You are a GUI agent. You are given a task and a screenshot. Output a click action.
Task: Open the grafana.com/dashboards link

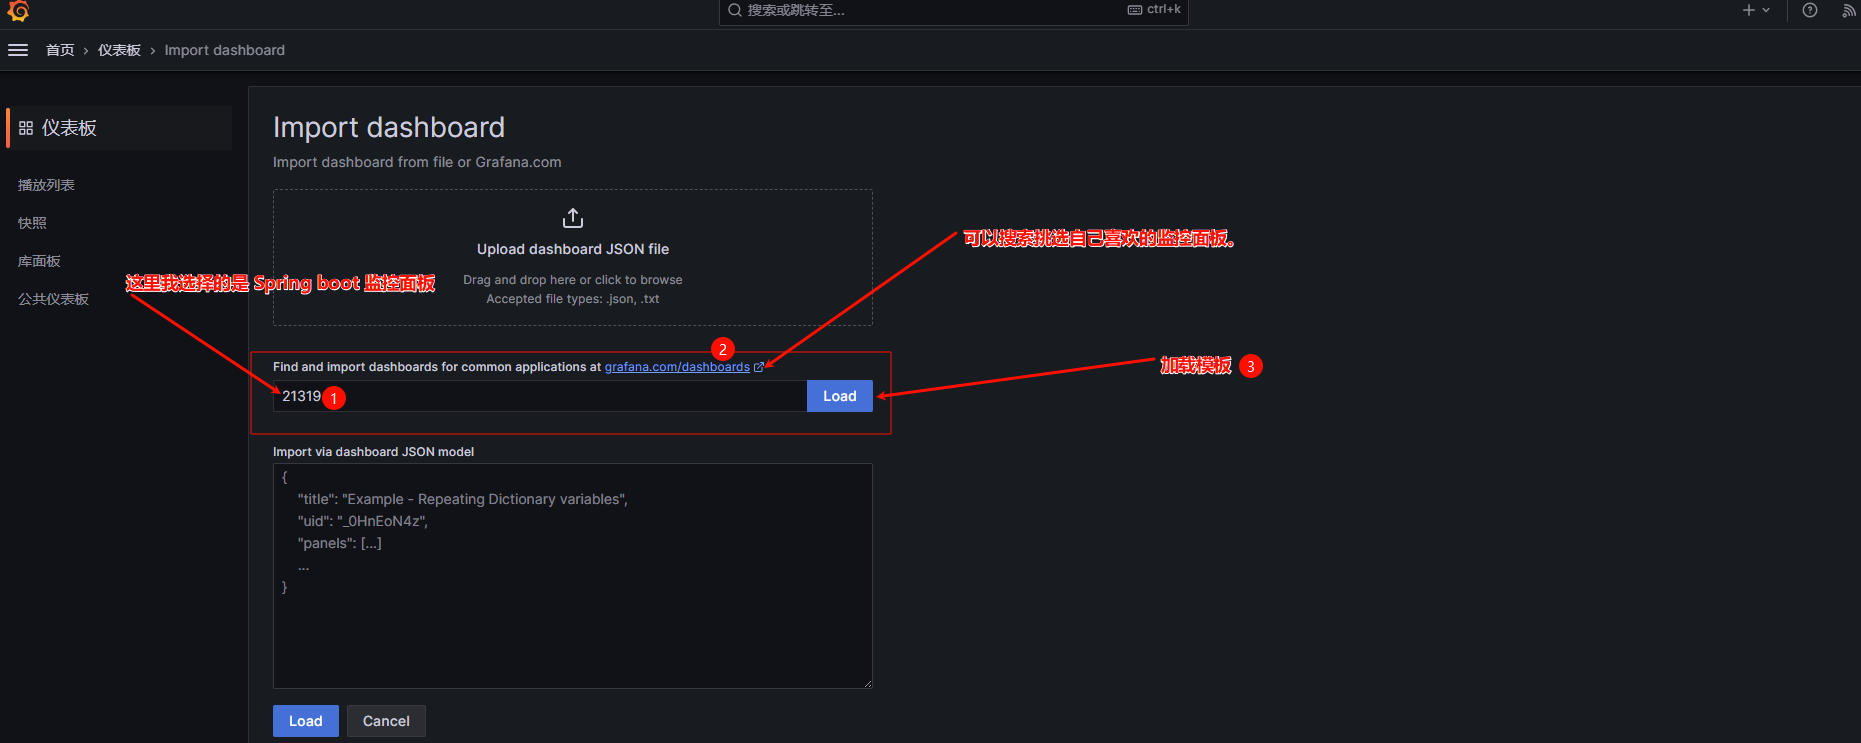pos(676,367)
